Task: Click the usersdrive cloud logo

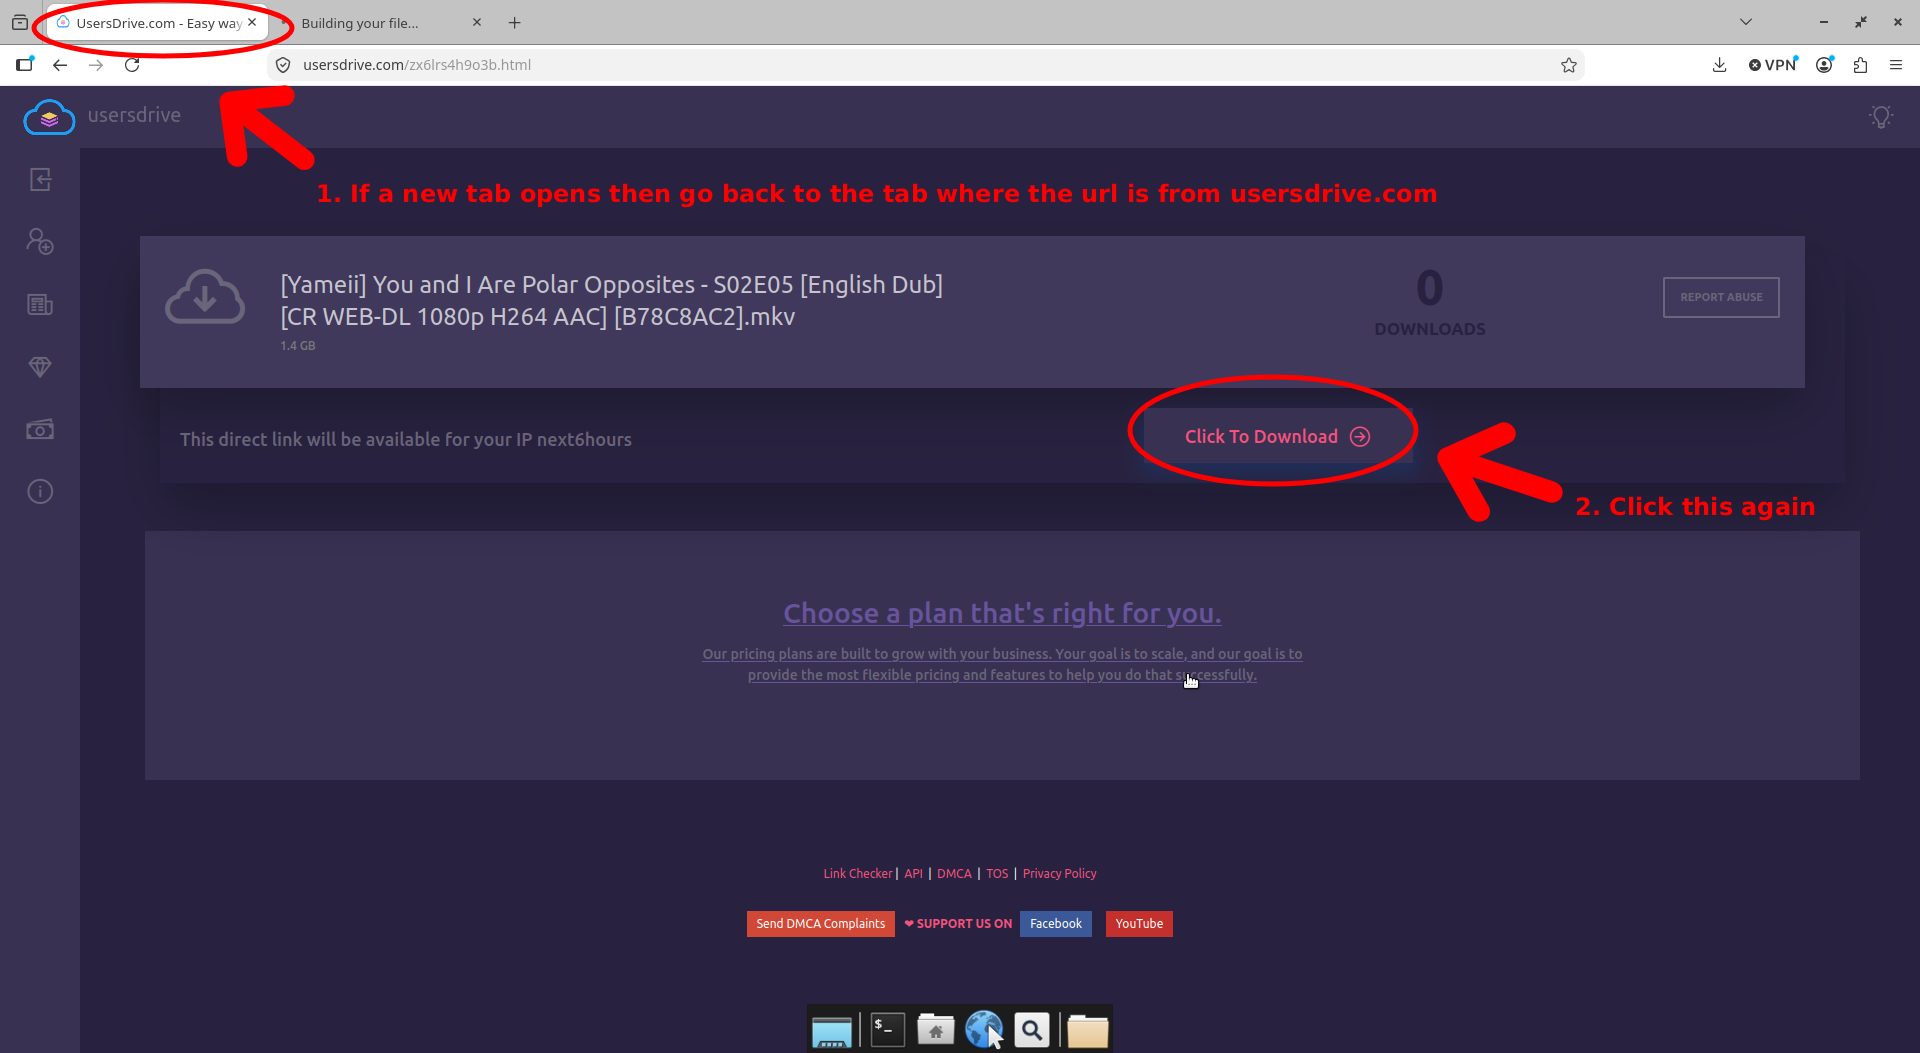Action: (x=49, y=117)
